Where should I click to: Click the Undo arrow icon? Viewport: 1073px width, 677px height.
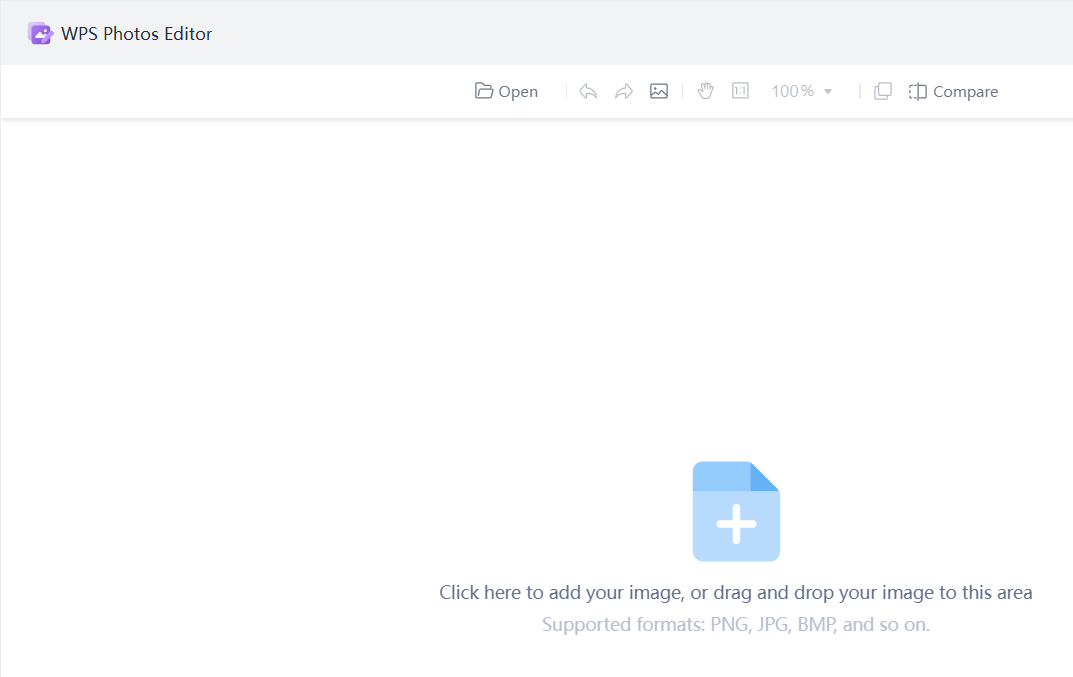point(588,90)
